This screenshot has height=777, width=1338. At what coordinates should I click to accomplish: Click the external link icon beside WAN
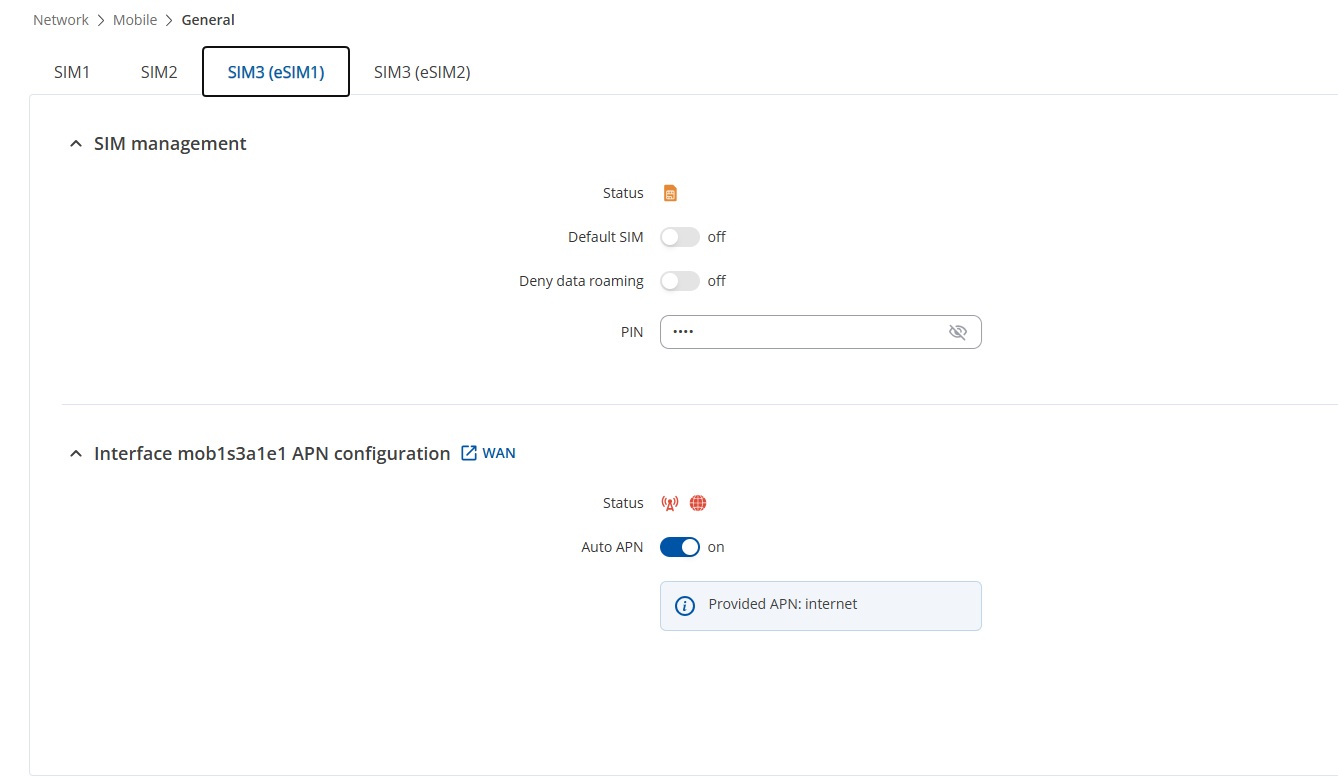(468, 453)
